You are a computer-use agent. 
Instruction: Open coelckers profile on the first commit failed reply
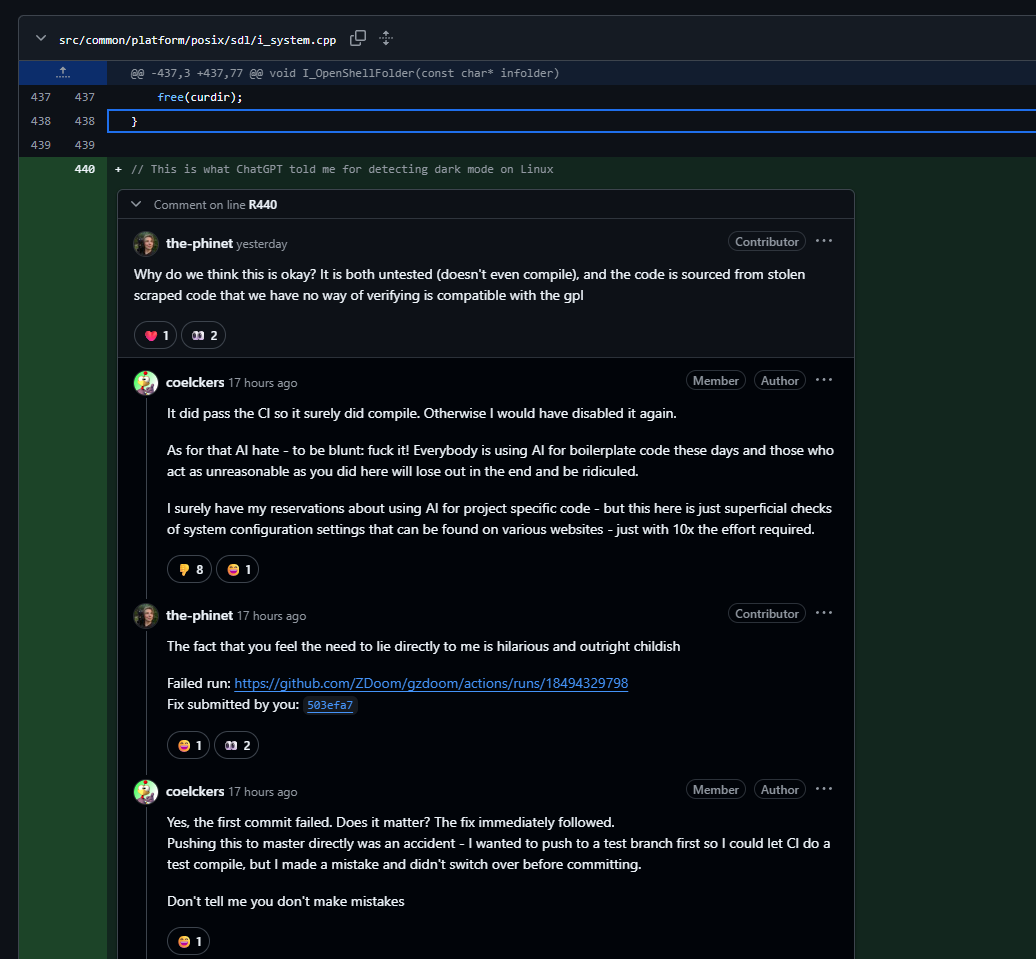(x=195, y=791)
